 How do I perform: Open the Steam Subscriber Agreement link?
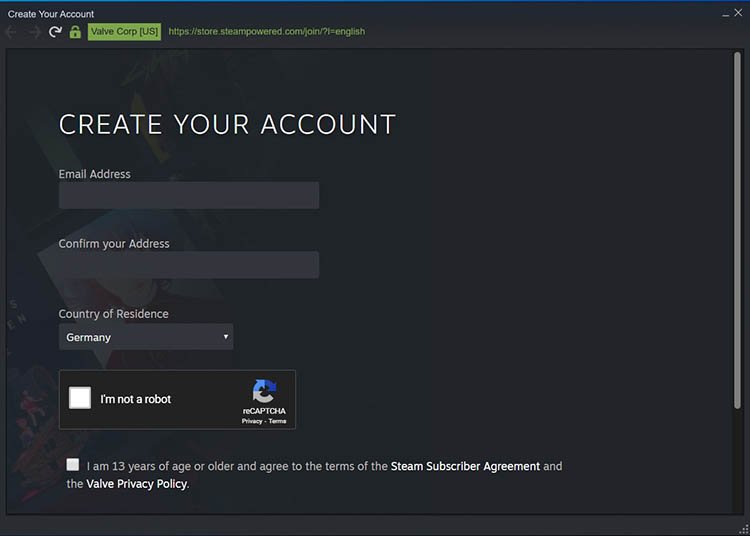pyautogui.click(x=465, y=466)
